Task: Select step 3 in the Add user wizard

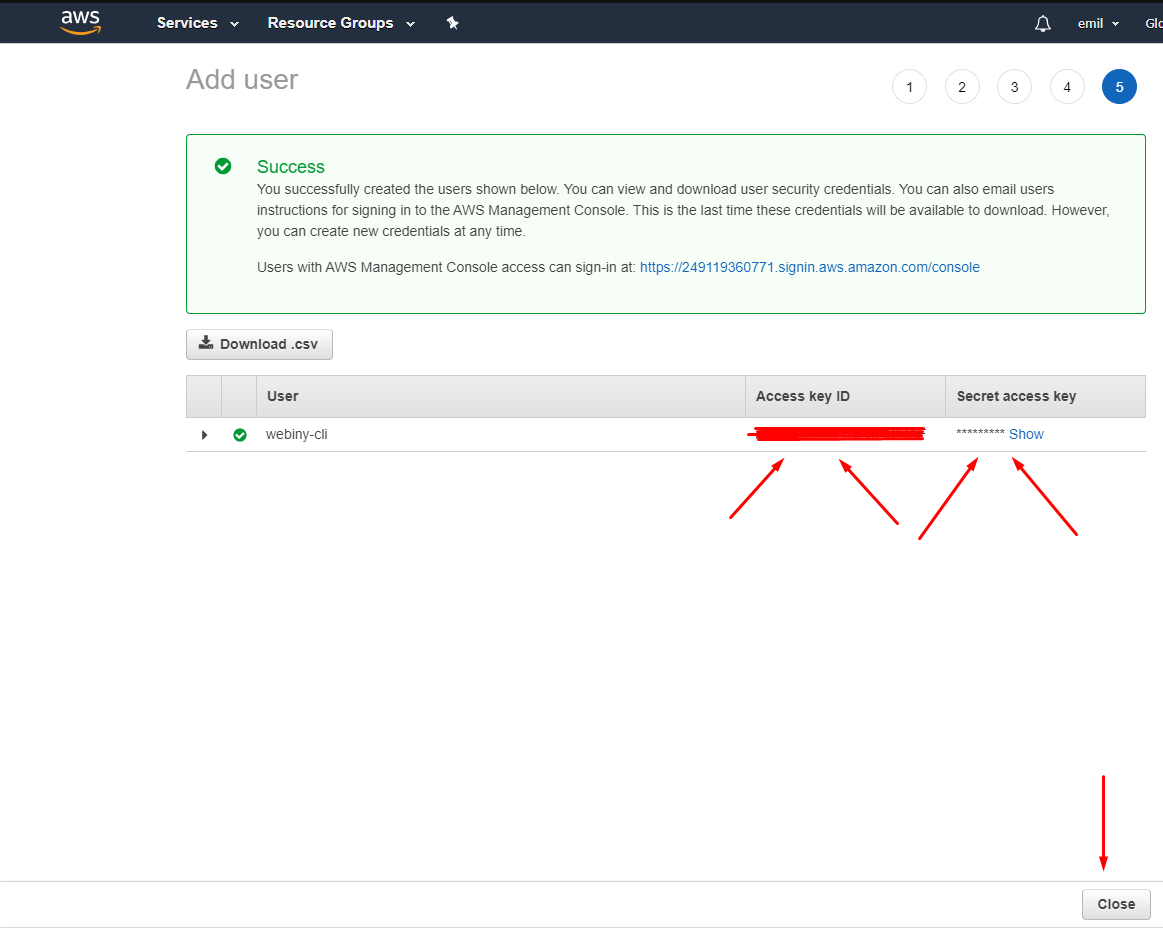Action: (1014, 86)
